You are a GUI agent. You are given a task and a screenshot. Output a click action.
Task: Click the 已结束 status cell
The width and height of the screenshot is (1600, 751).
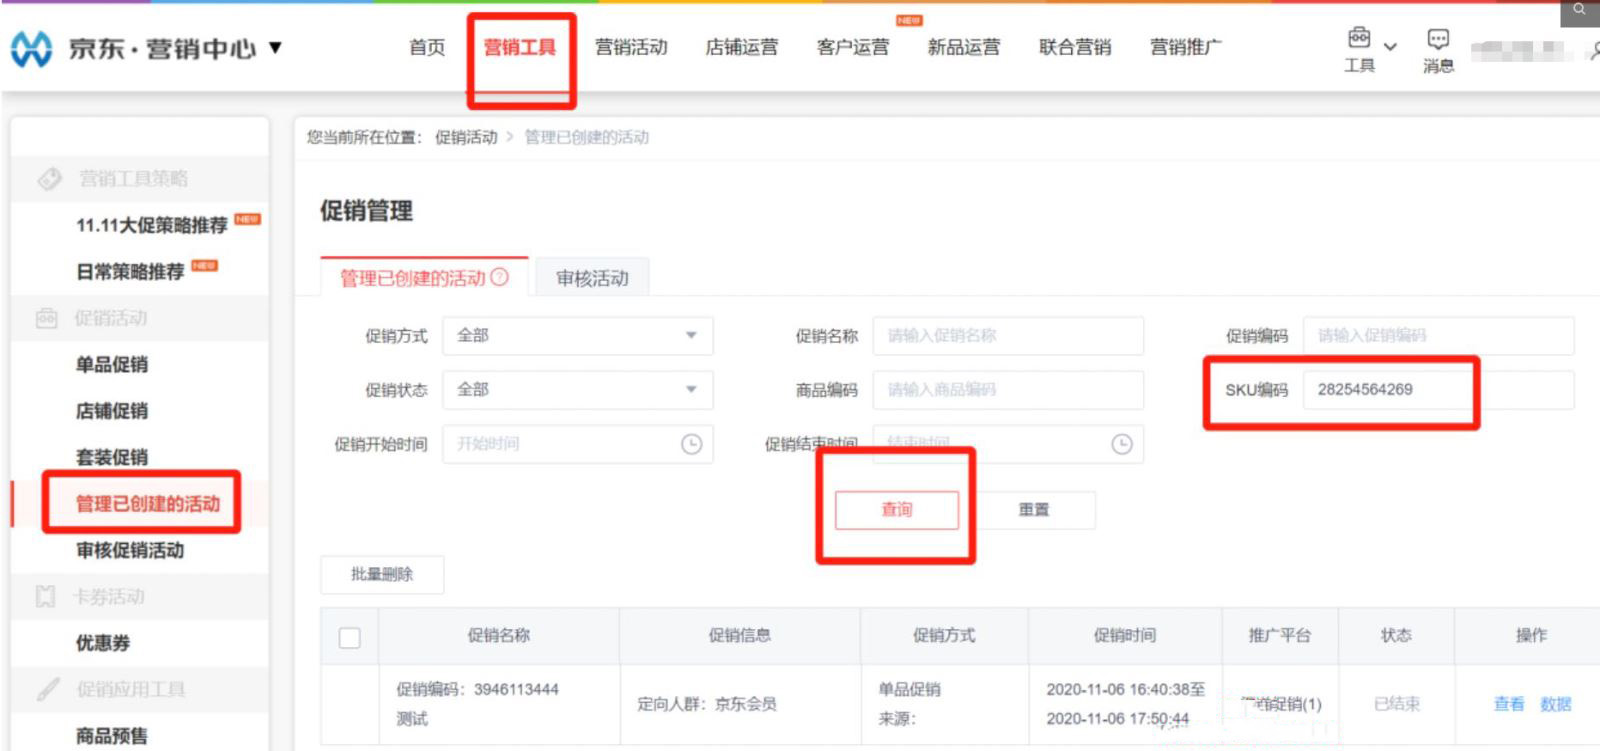tap(1397, 704)
